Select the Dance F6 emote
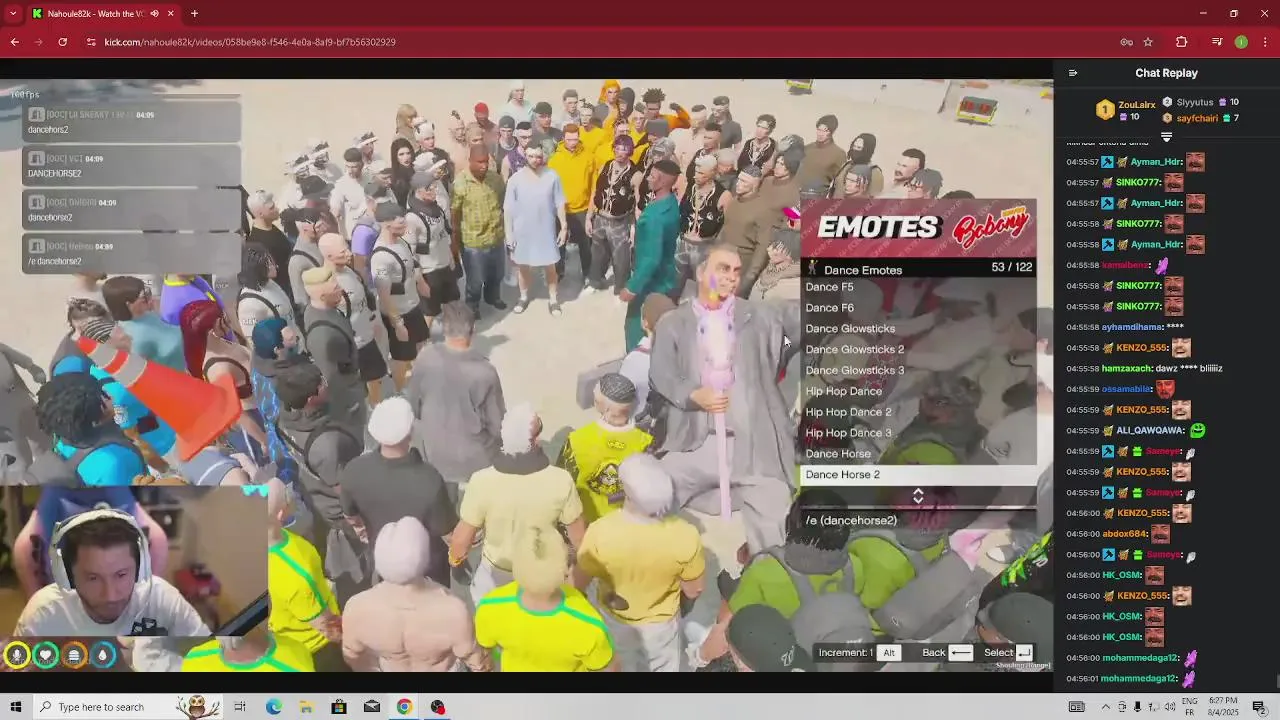The height and width of the screenshot is (720, 1280). pyautogui.click(x=918, y=308)
